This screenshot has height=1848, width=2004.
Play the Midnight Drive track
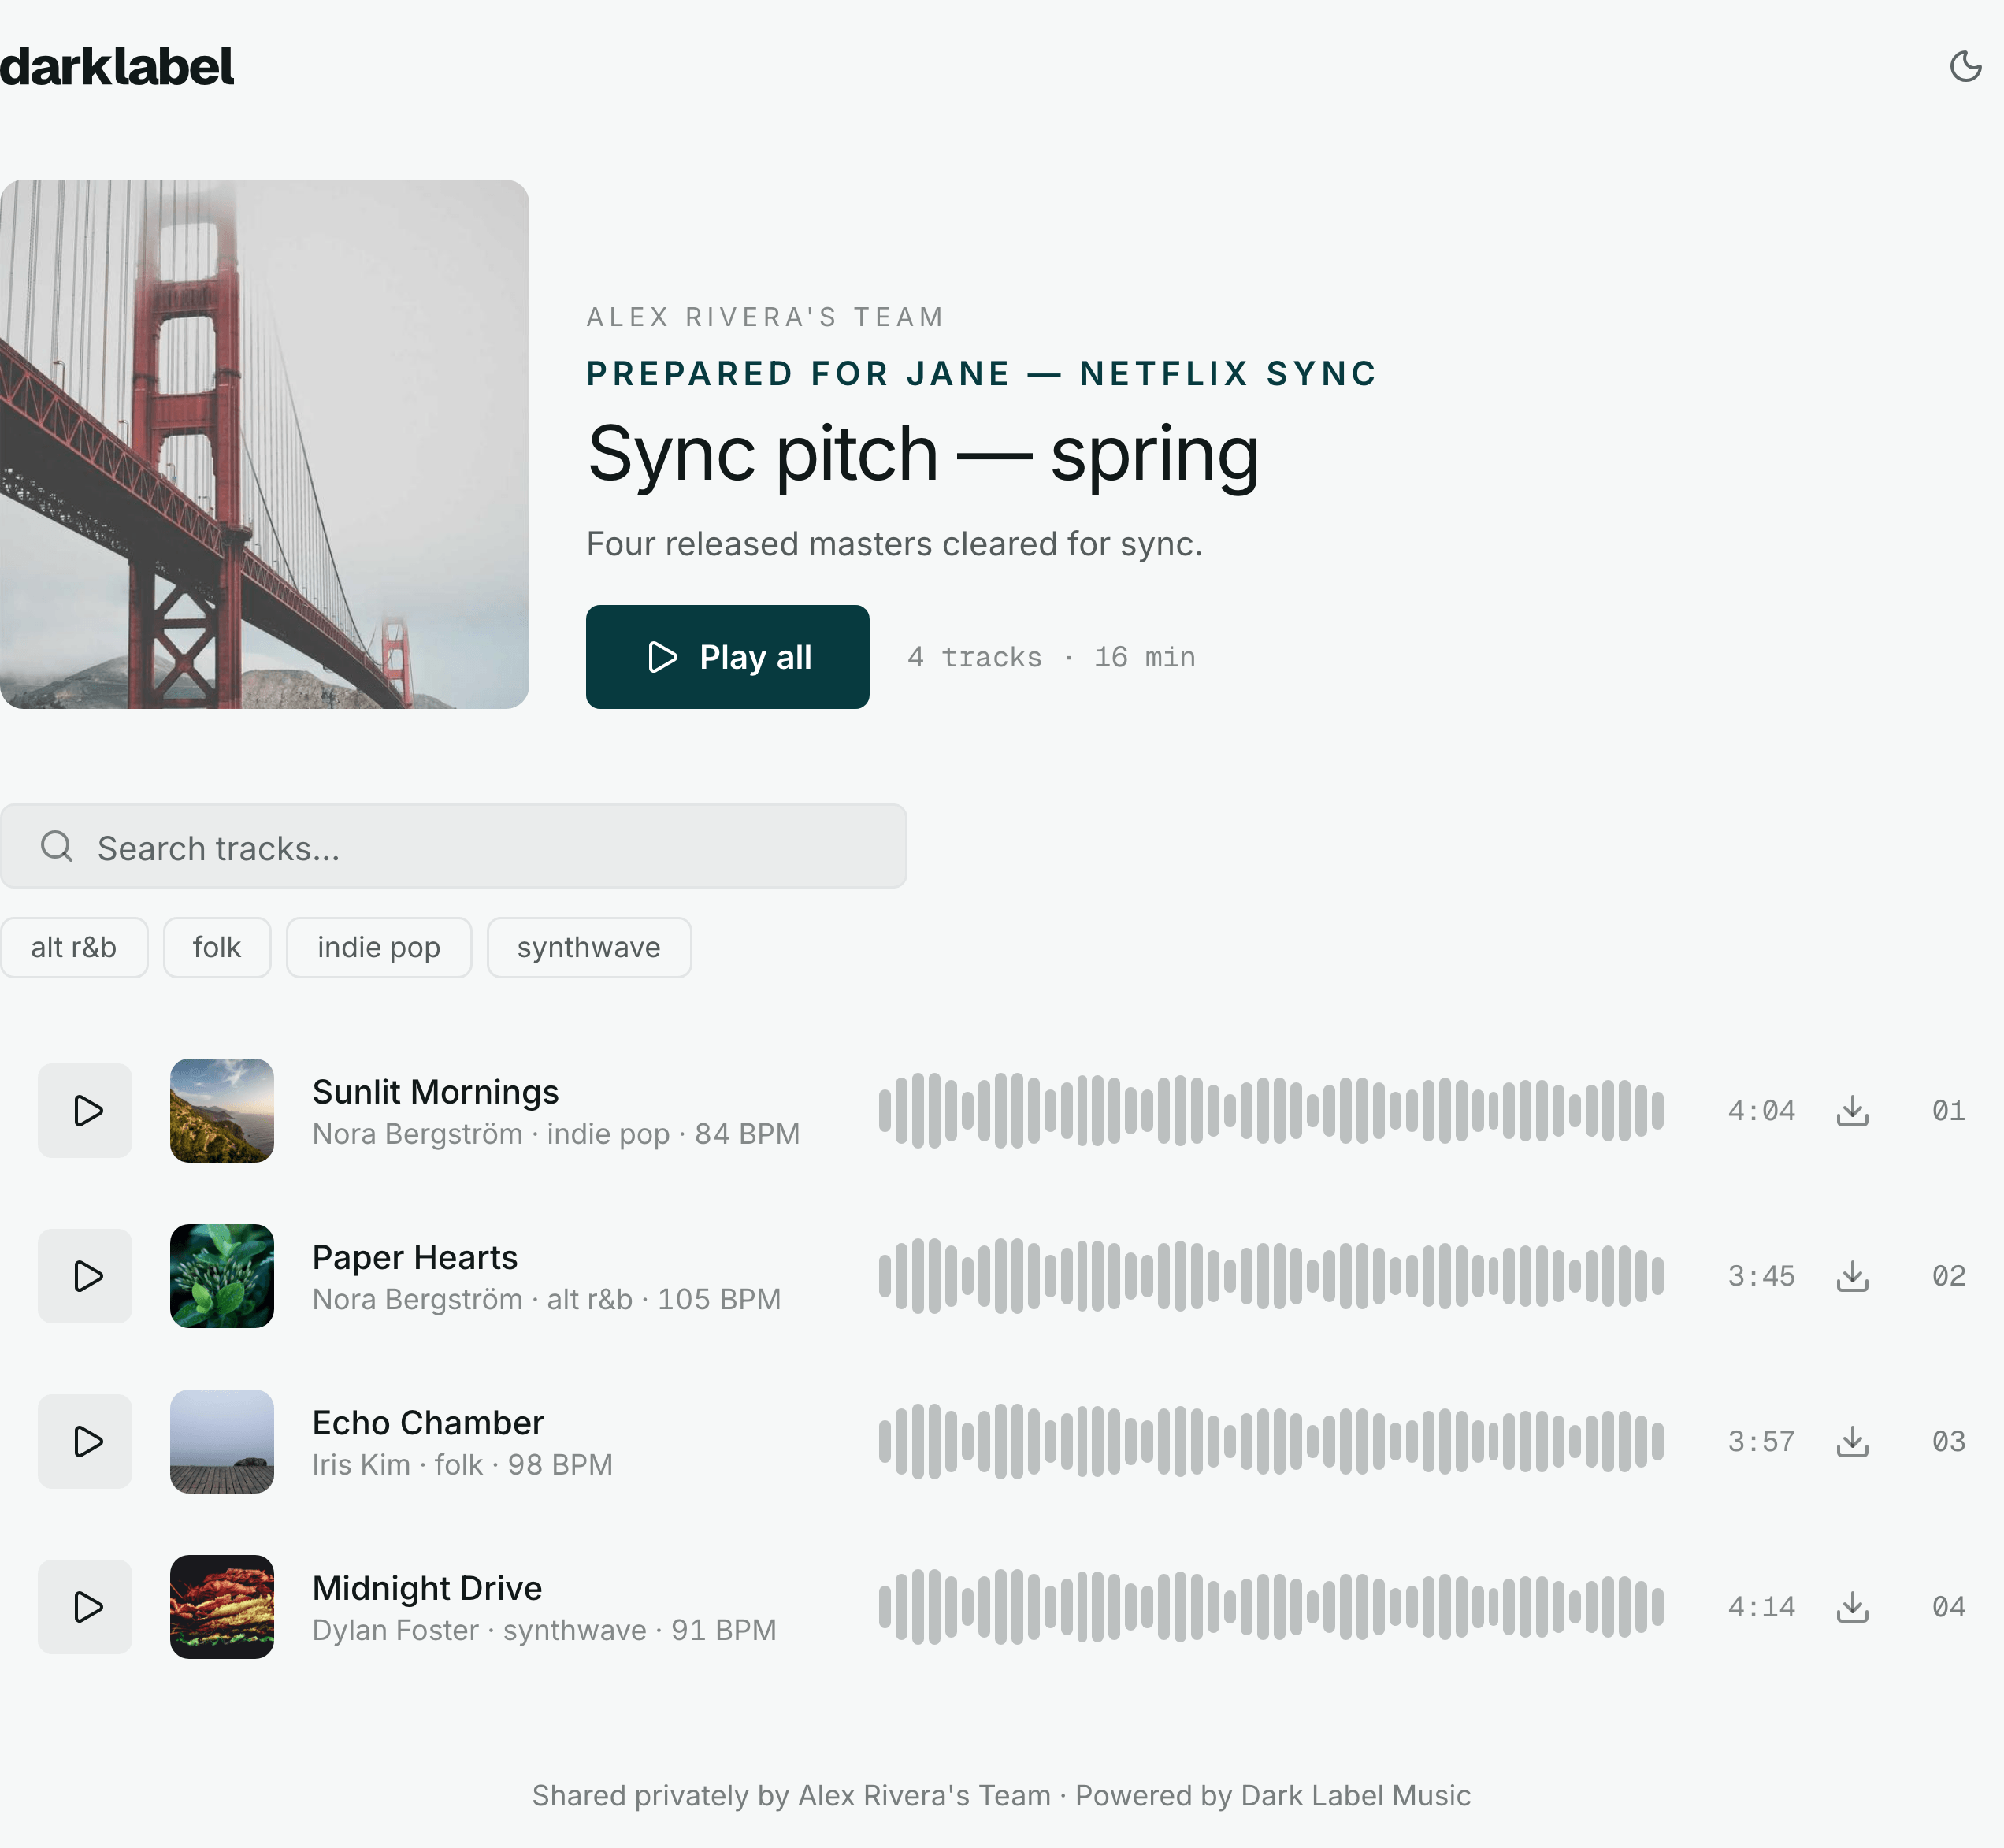point(85,1606)
